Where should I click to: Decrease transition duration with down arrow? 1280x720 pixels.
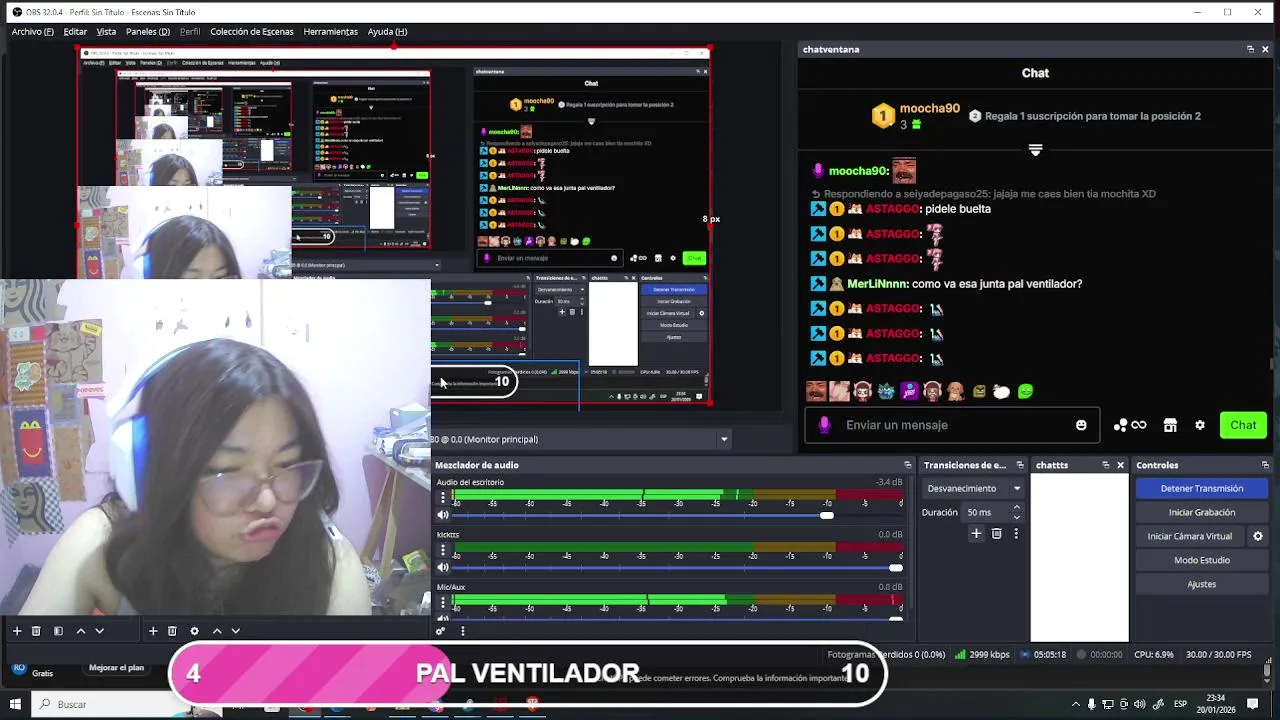click(x=1016, y=517)
